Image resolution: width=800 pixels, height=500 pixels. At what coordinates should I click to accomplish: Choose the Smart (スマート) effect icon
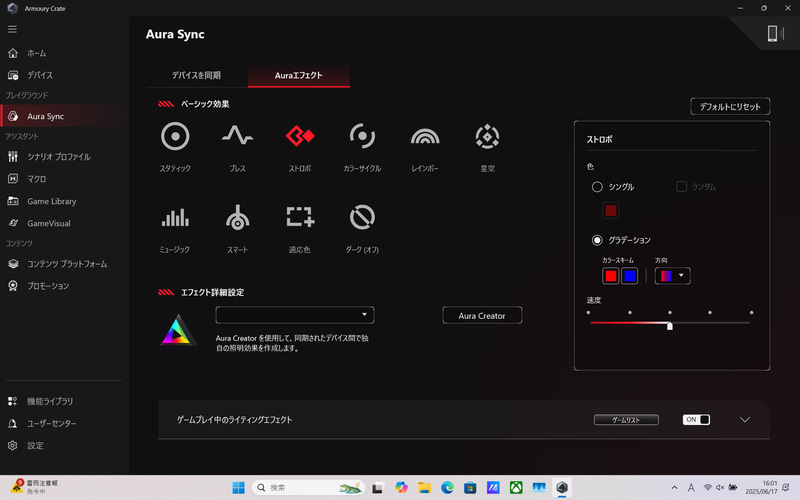[238, 217]
